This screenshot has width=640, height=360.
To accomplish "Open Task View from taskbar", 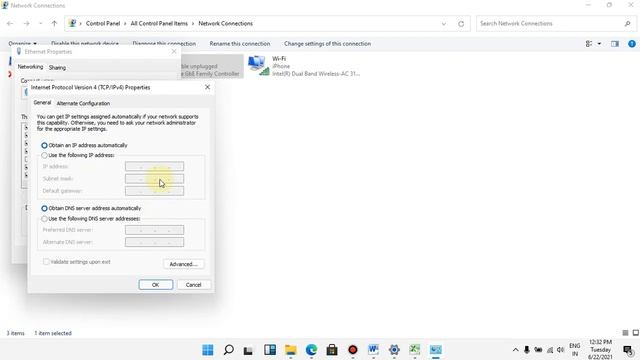I will [x=248, y=350].
